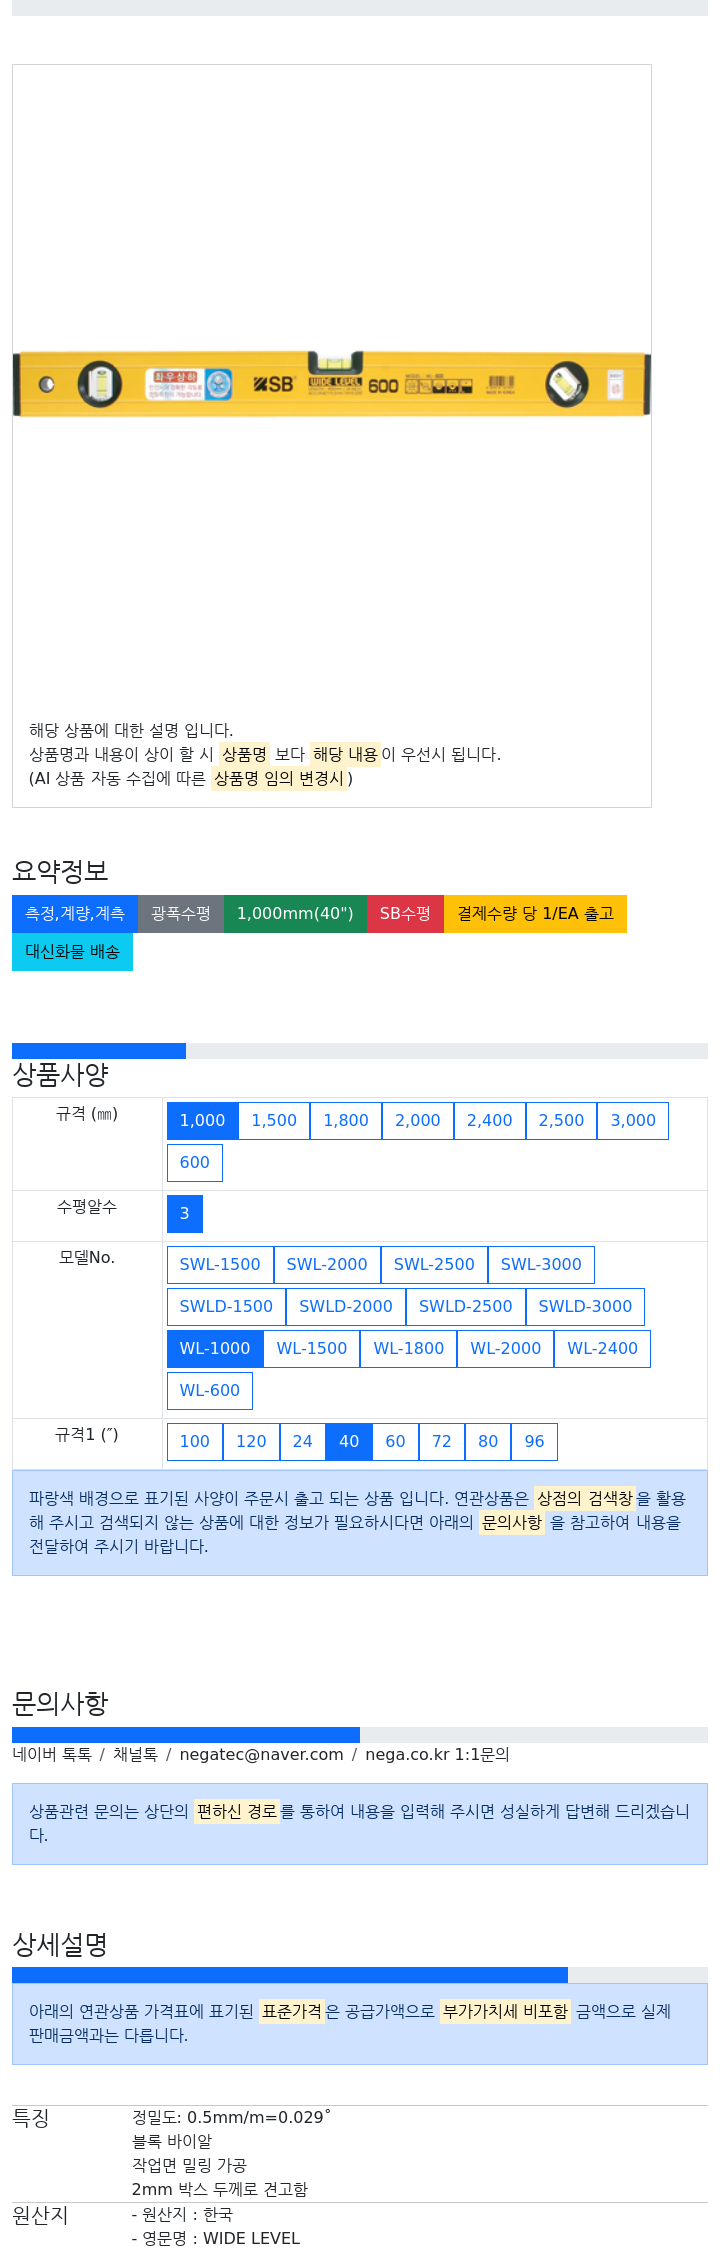This screenshot has height=2251, width=720.
Task: Click the 결제수량 당 1/EA 출고 tag
Action: pos(535,914)
